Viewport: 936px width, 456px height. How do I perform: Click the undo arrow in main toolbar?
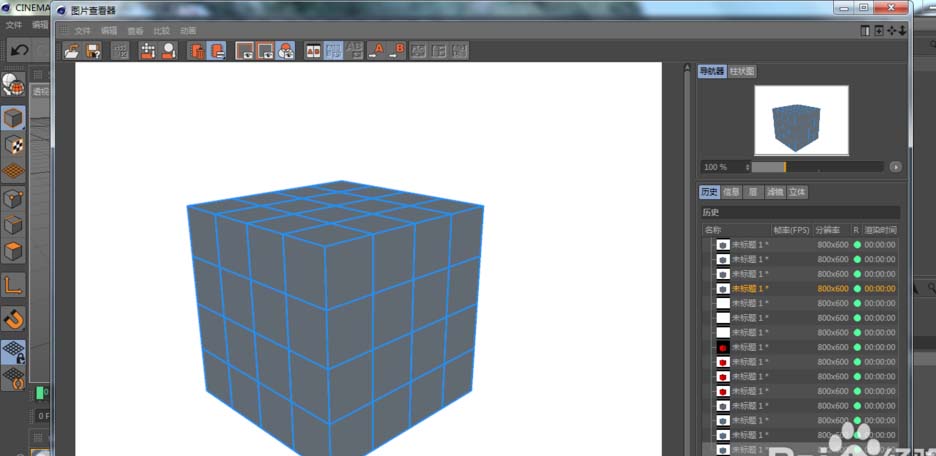(19, 49)
